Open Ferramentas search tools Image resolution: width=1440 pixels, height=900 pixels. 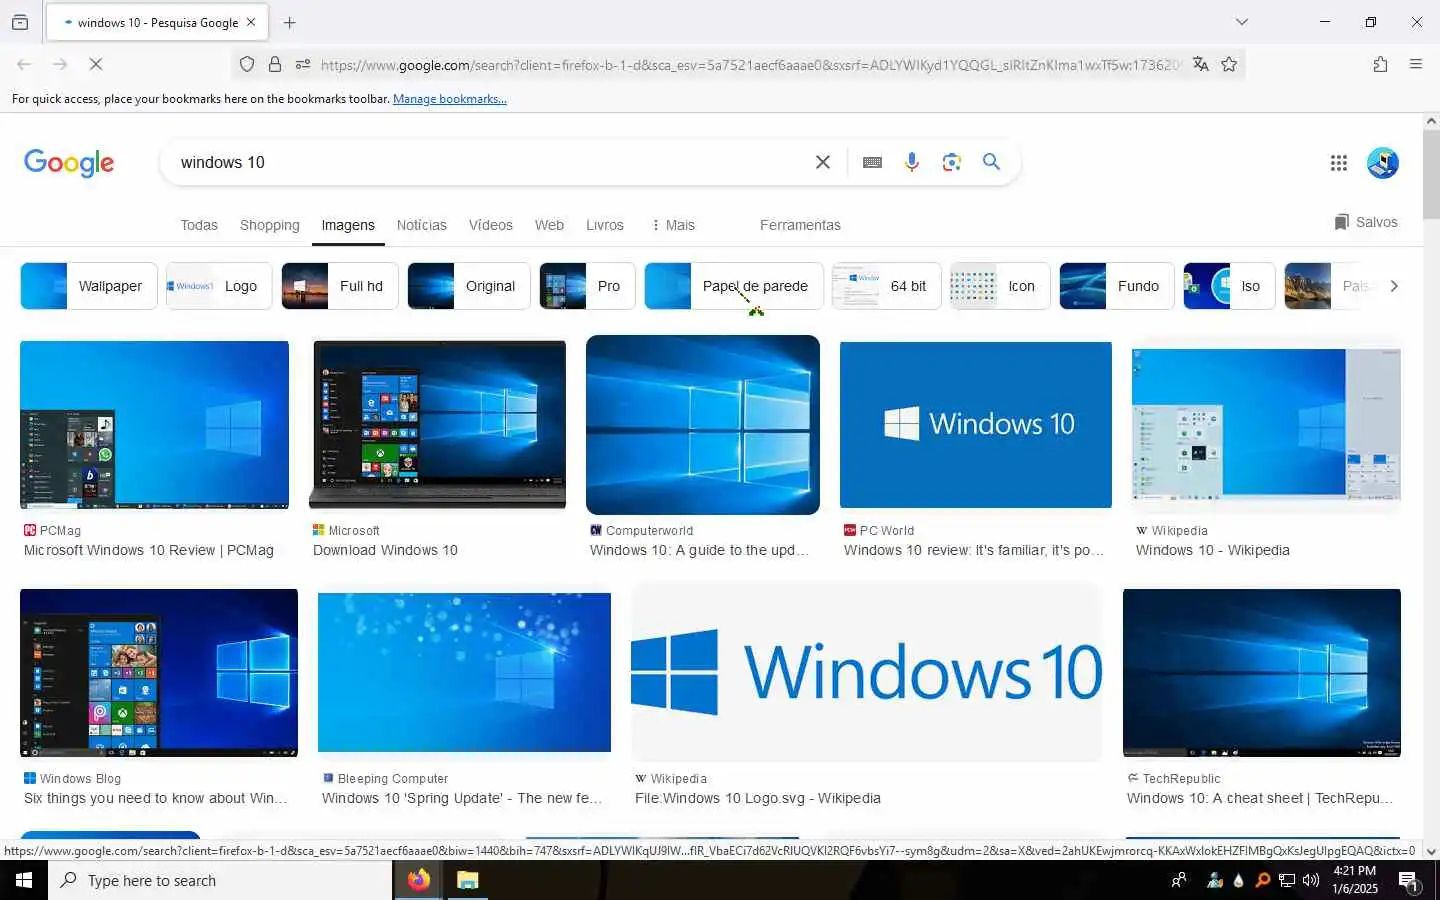[800, 225]
